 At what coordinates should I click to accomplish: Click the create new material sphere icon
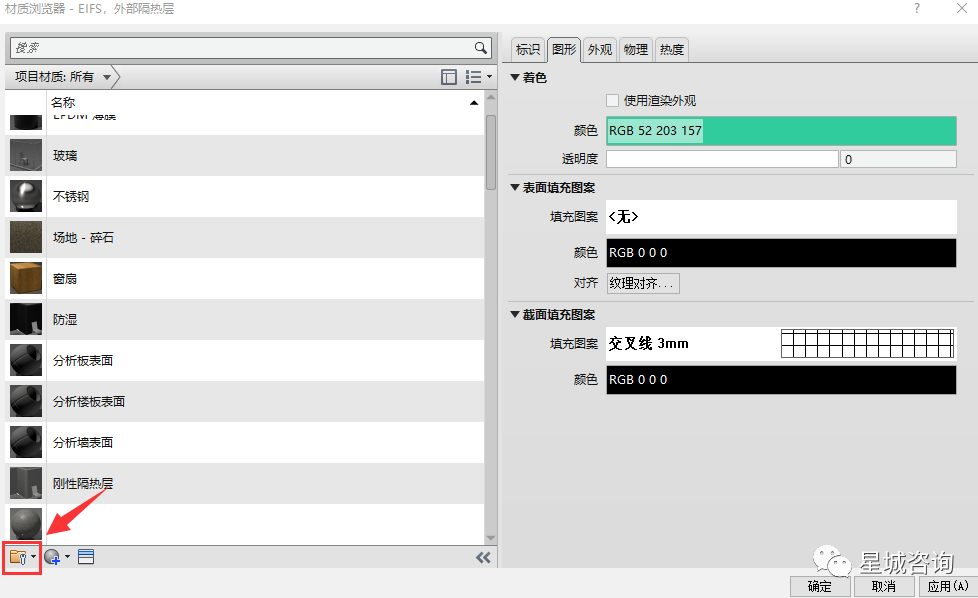pos(53,557)
